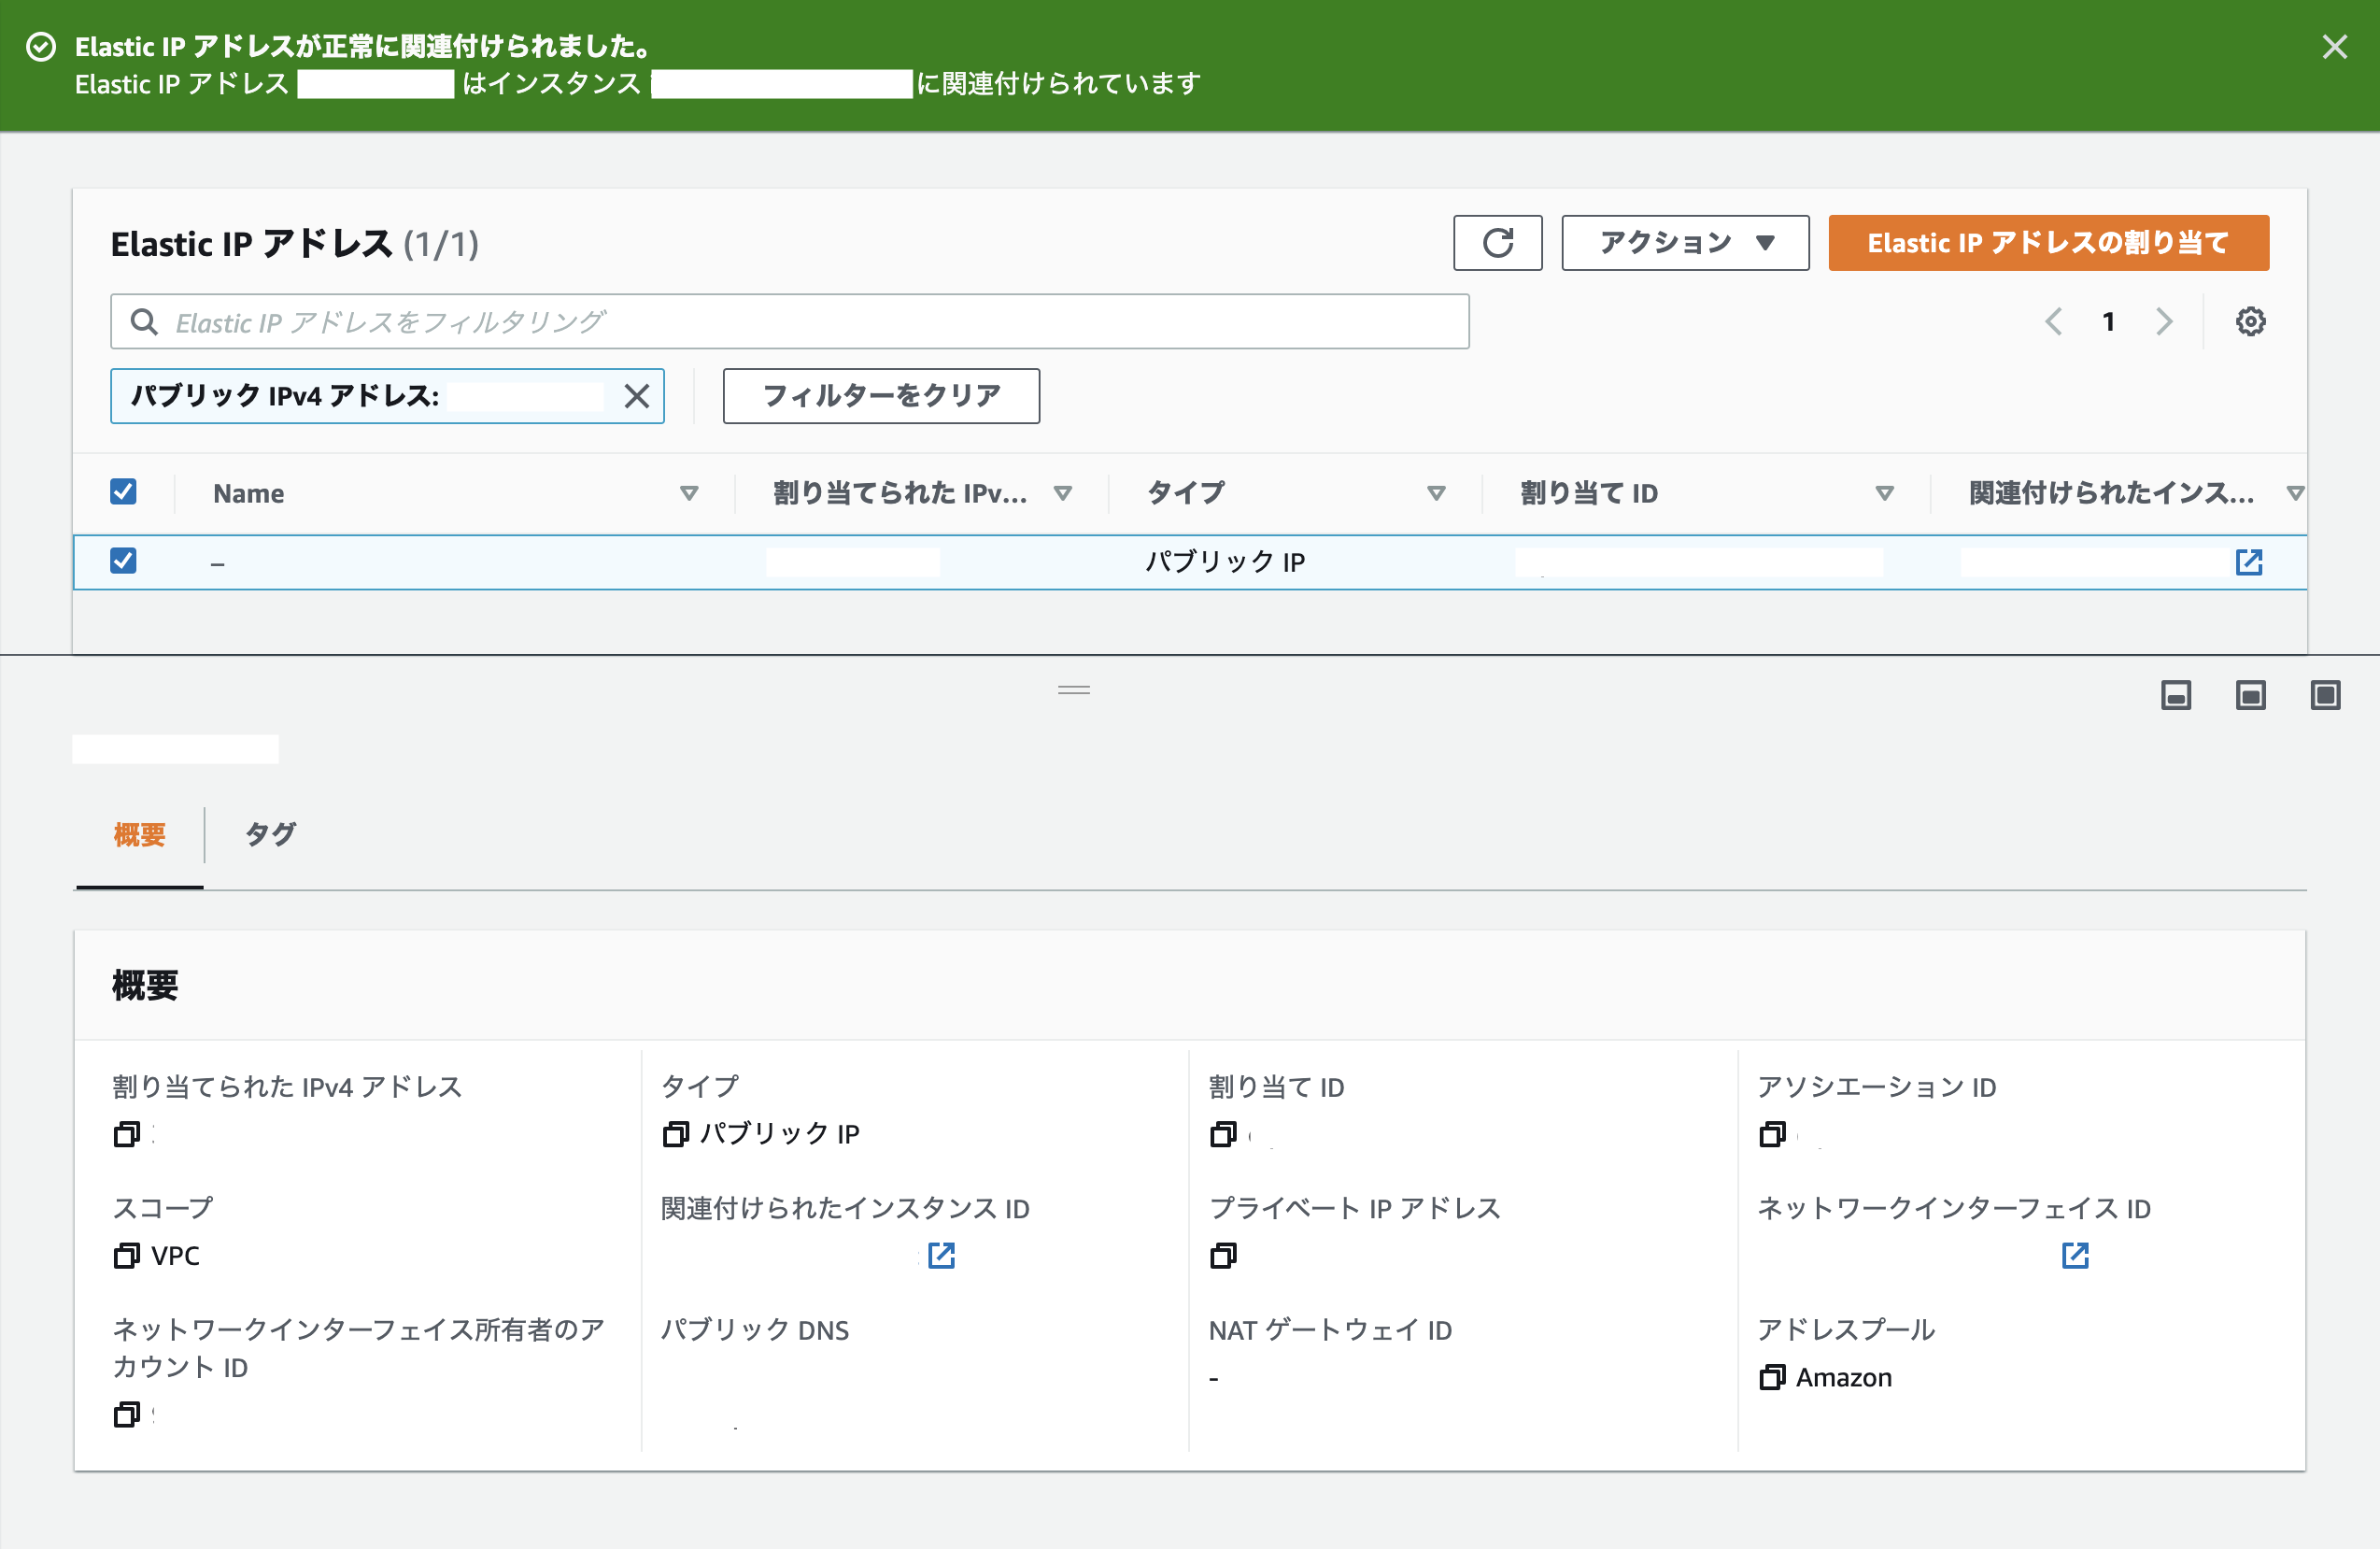This screenshot has width=2380, height=1549.
Task: Sort by Name column arrow
Action: (x=689, y=493)
